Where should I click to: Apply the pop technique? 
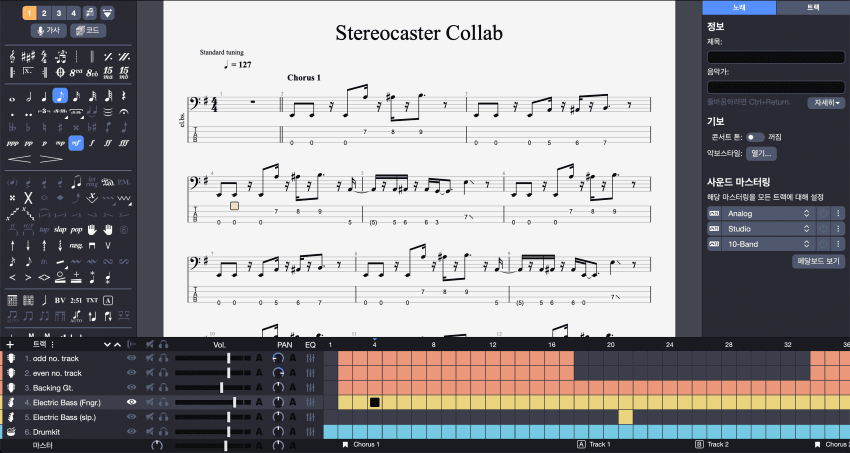coord(76,230)
